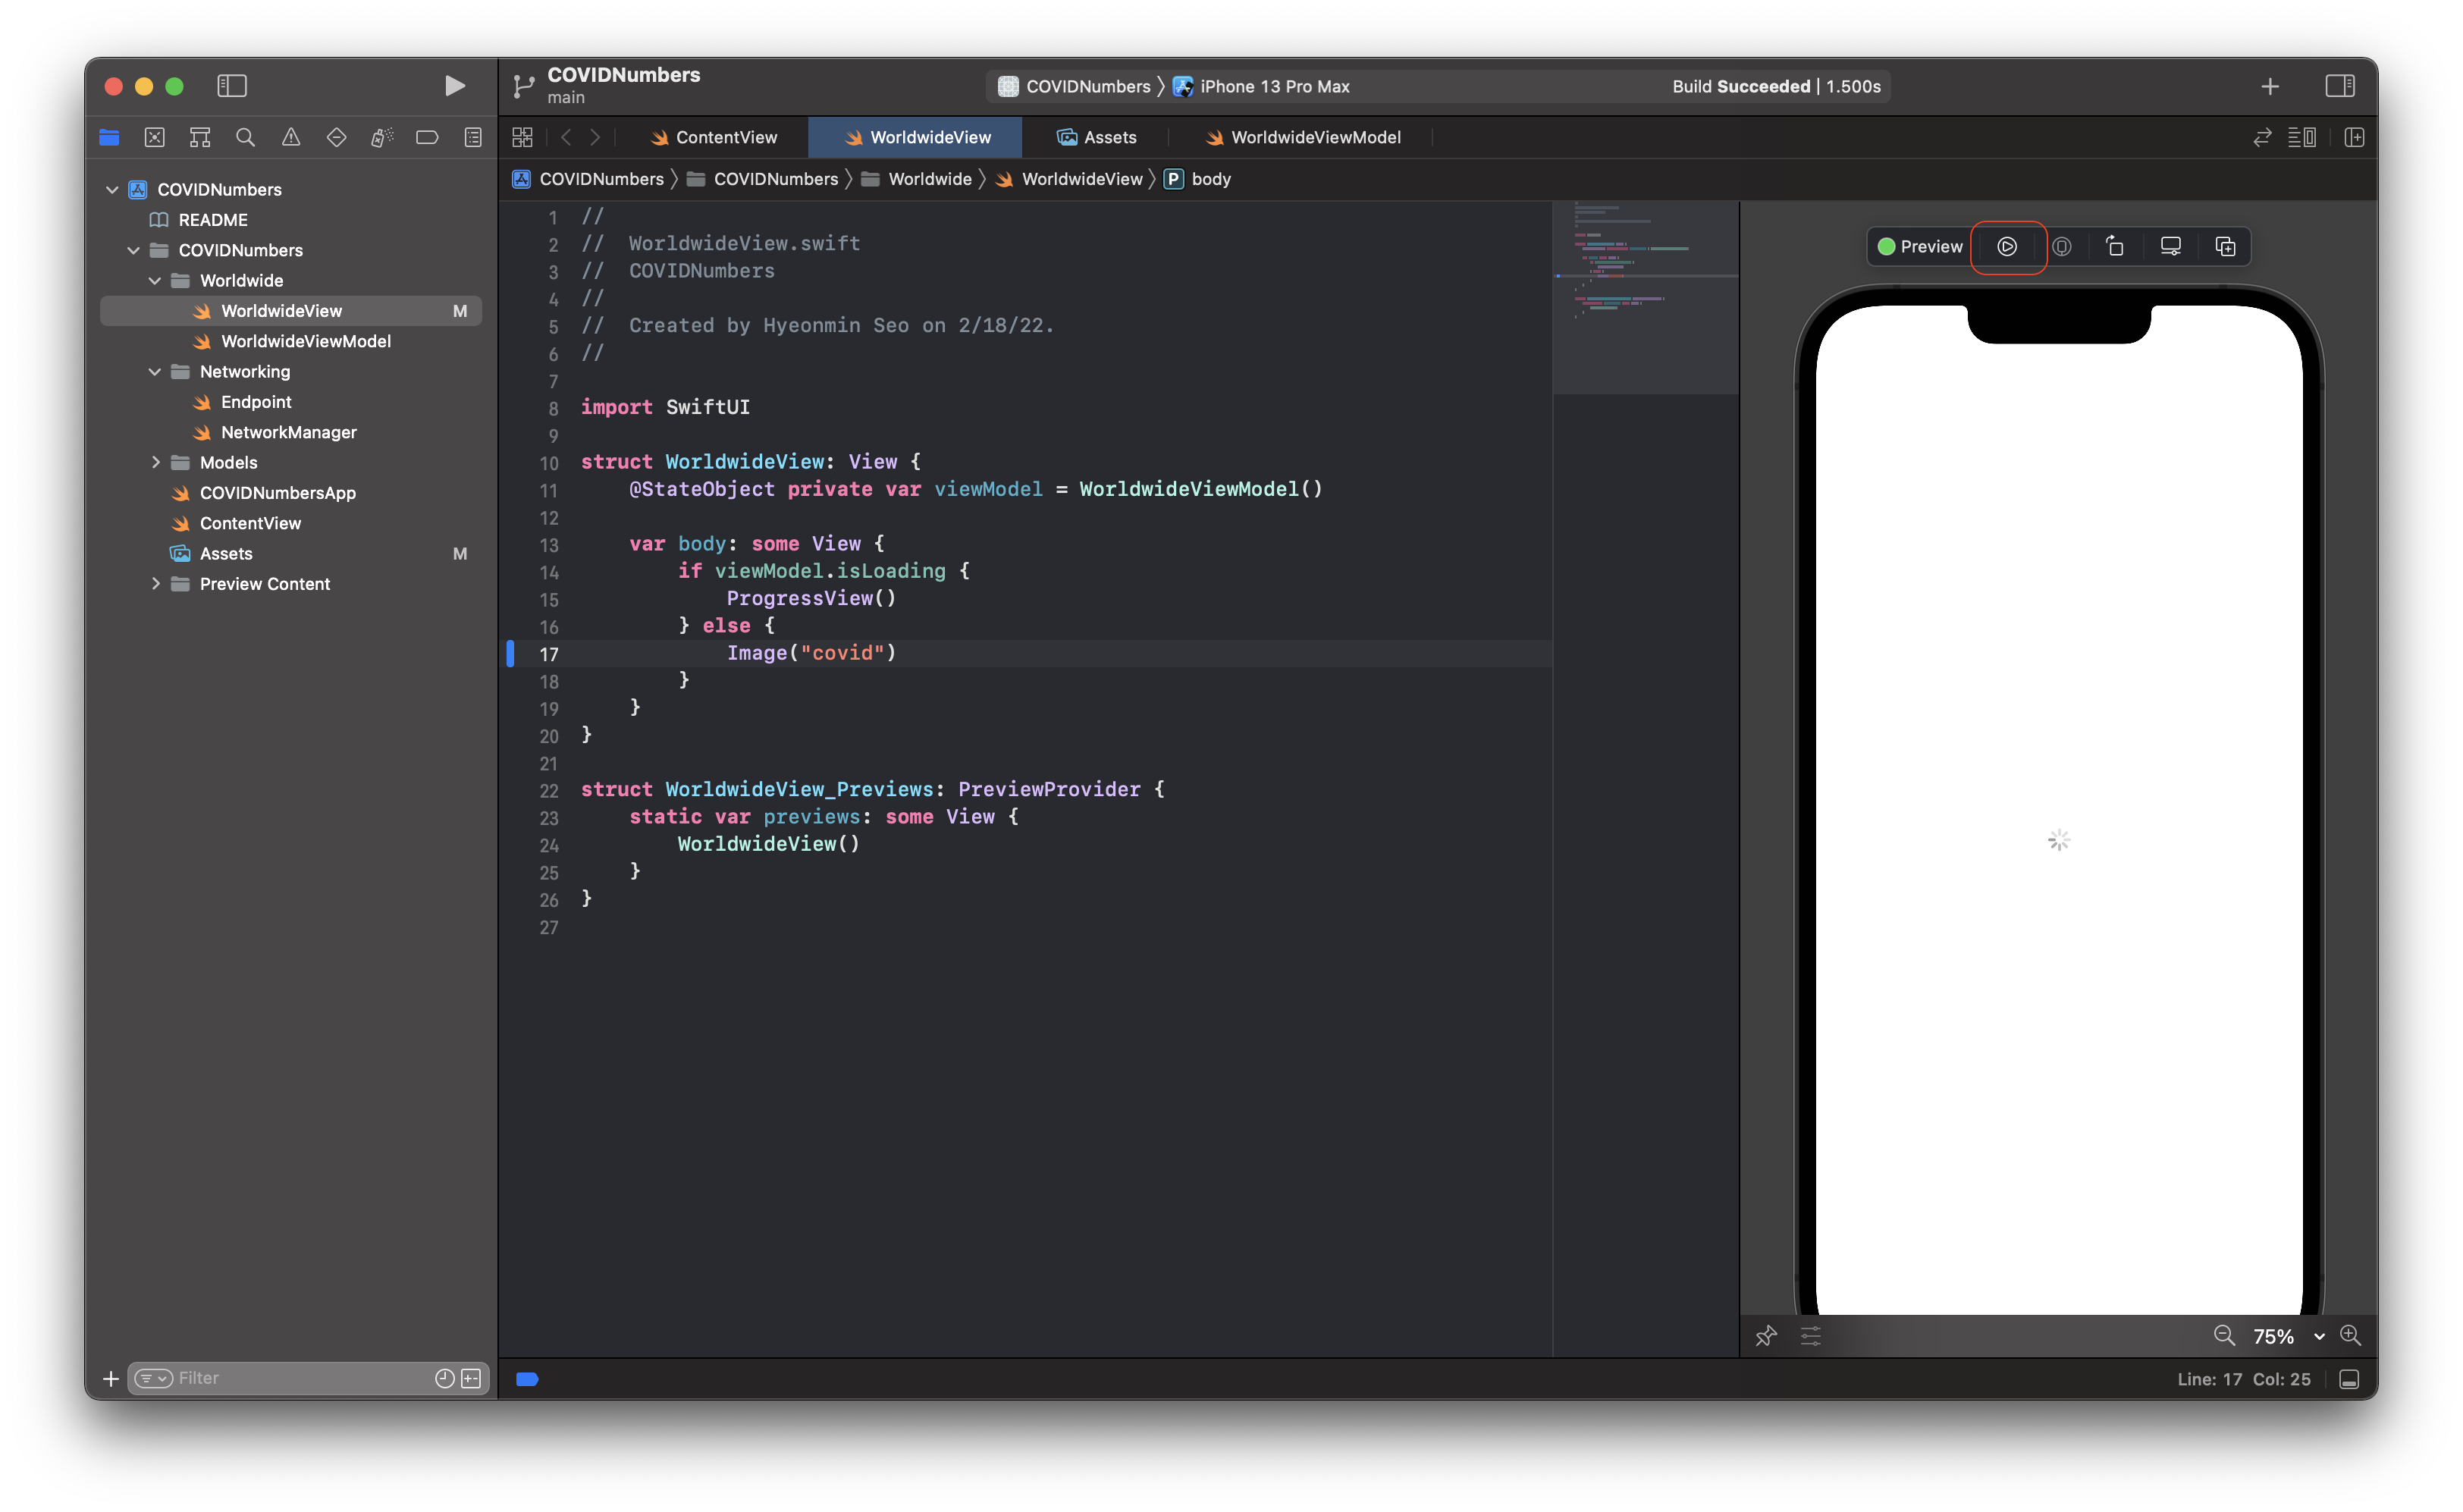Viewport: 2463px width, 1512px height.
Task: Pin the preview canvas
Action: coord(1766,1336)
